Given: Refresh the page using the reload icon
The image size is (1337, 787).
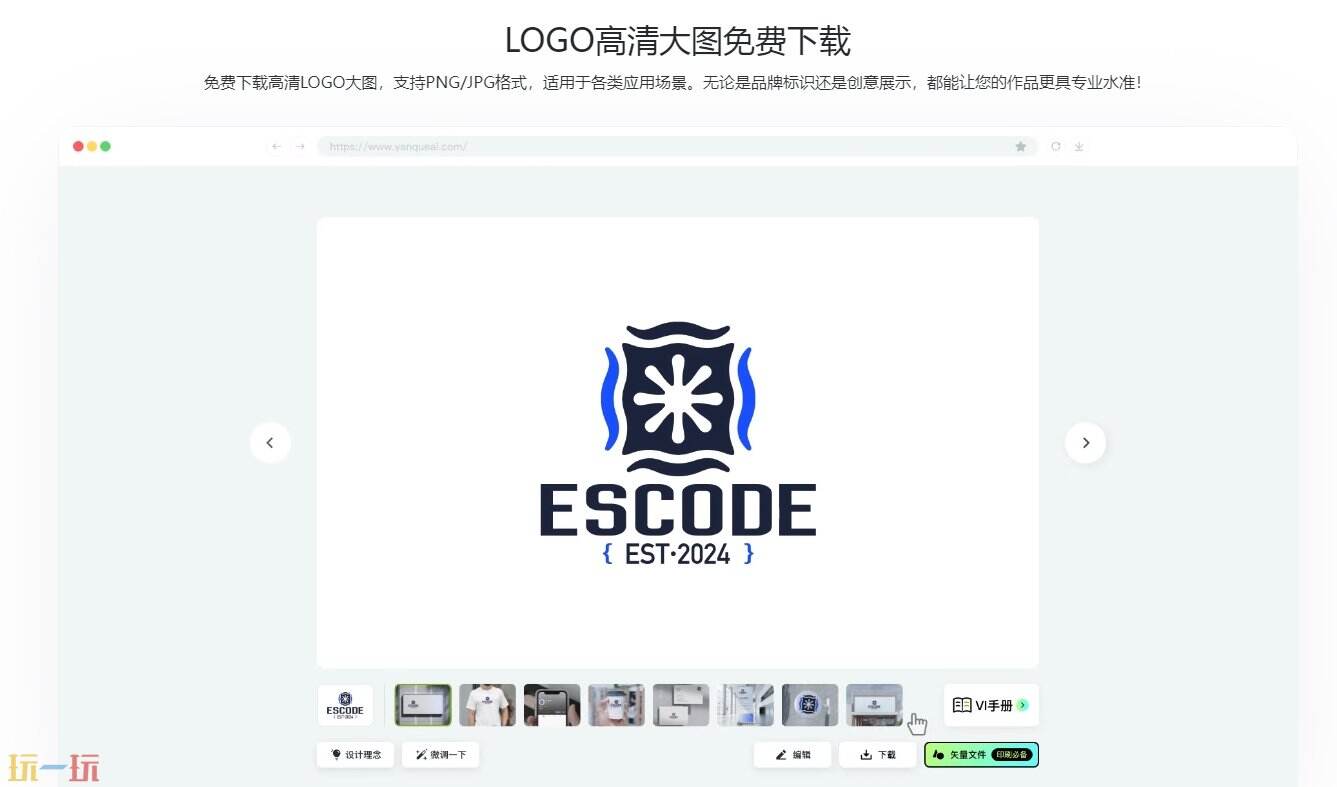Looking at the screenshot, I should [x=1056, y=146].
